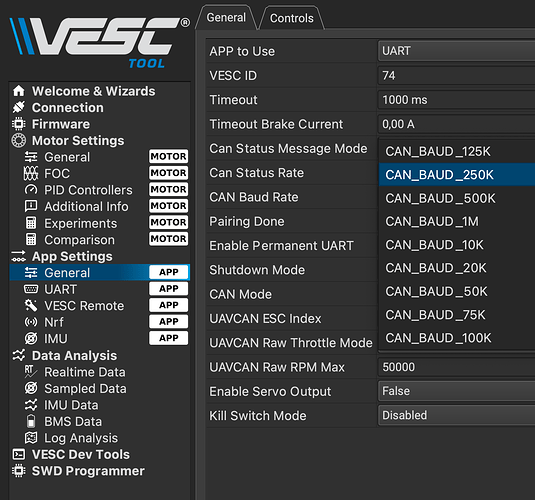Click the VESC Dev Tools terminal icon
Image resolution: width=535 pixels, height=500 pixels.
click(x=18, y=454)
